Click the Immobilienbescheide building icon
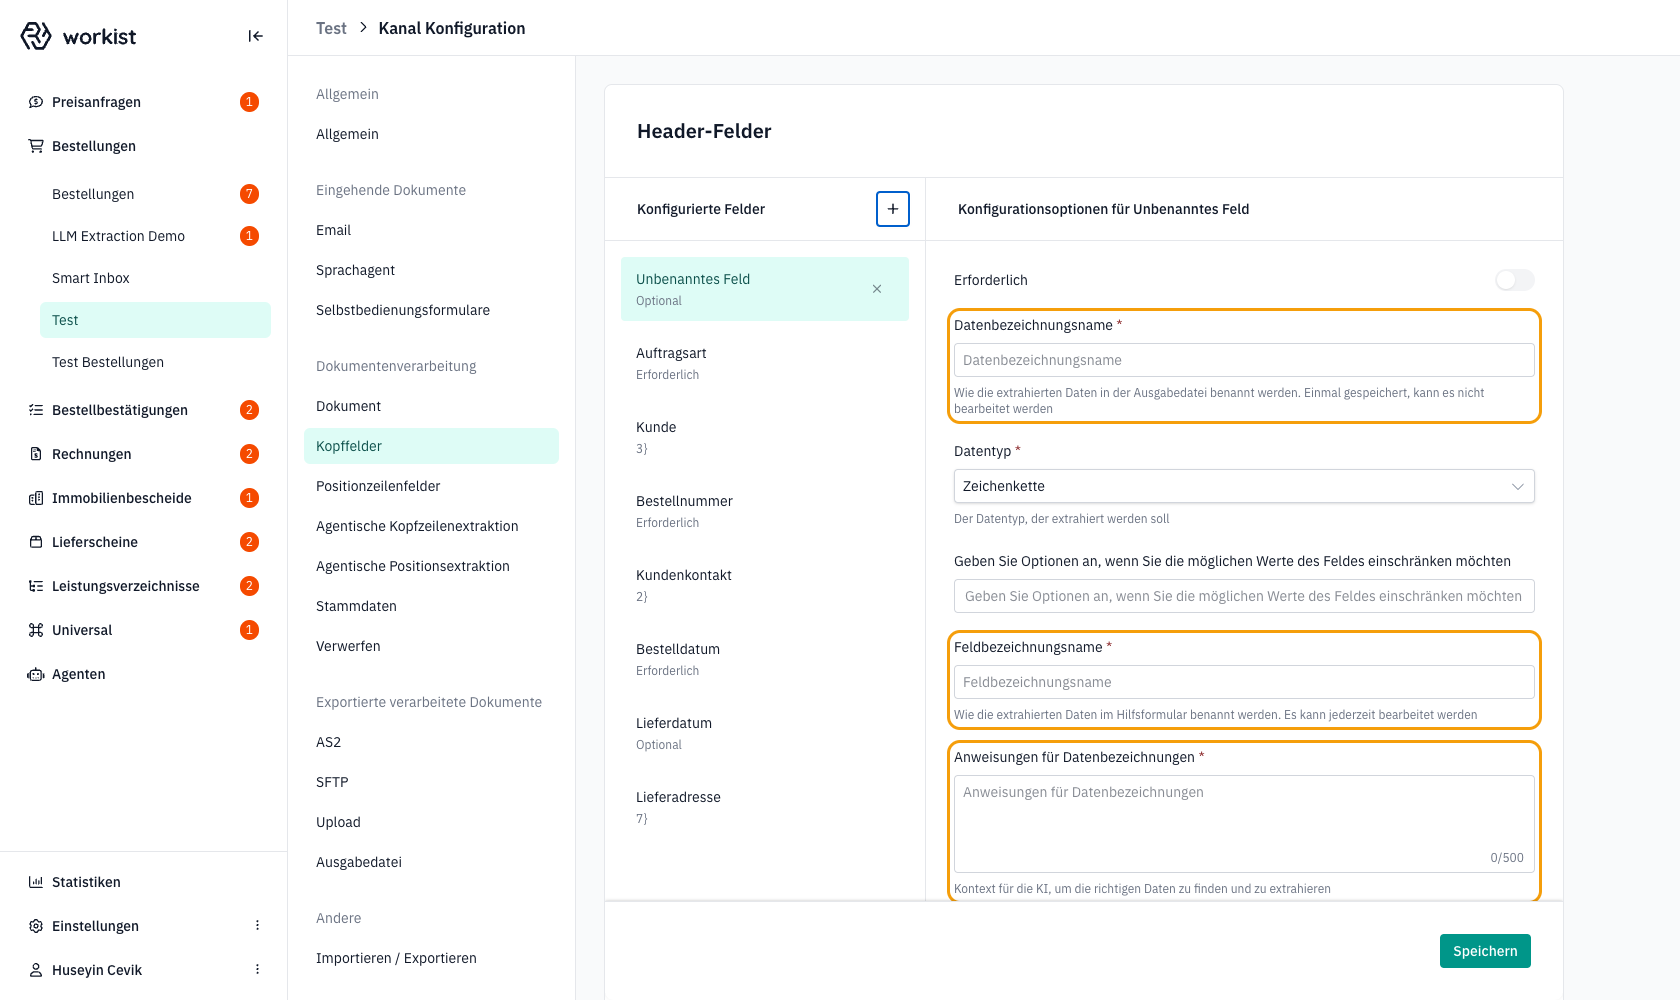This screenshot has height=1000, width=1680. tap(36, 498)
